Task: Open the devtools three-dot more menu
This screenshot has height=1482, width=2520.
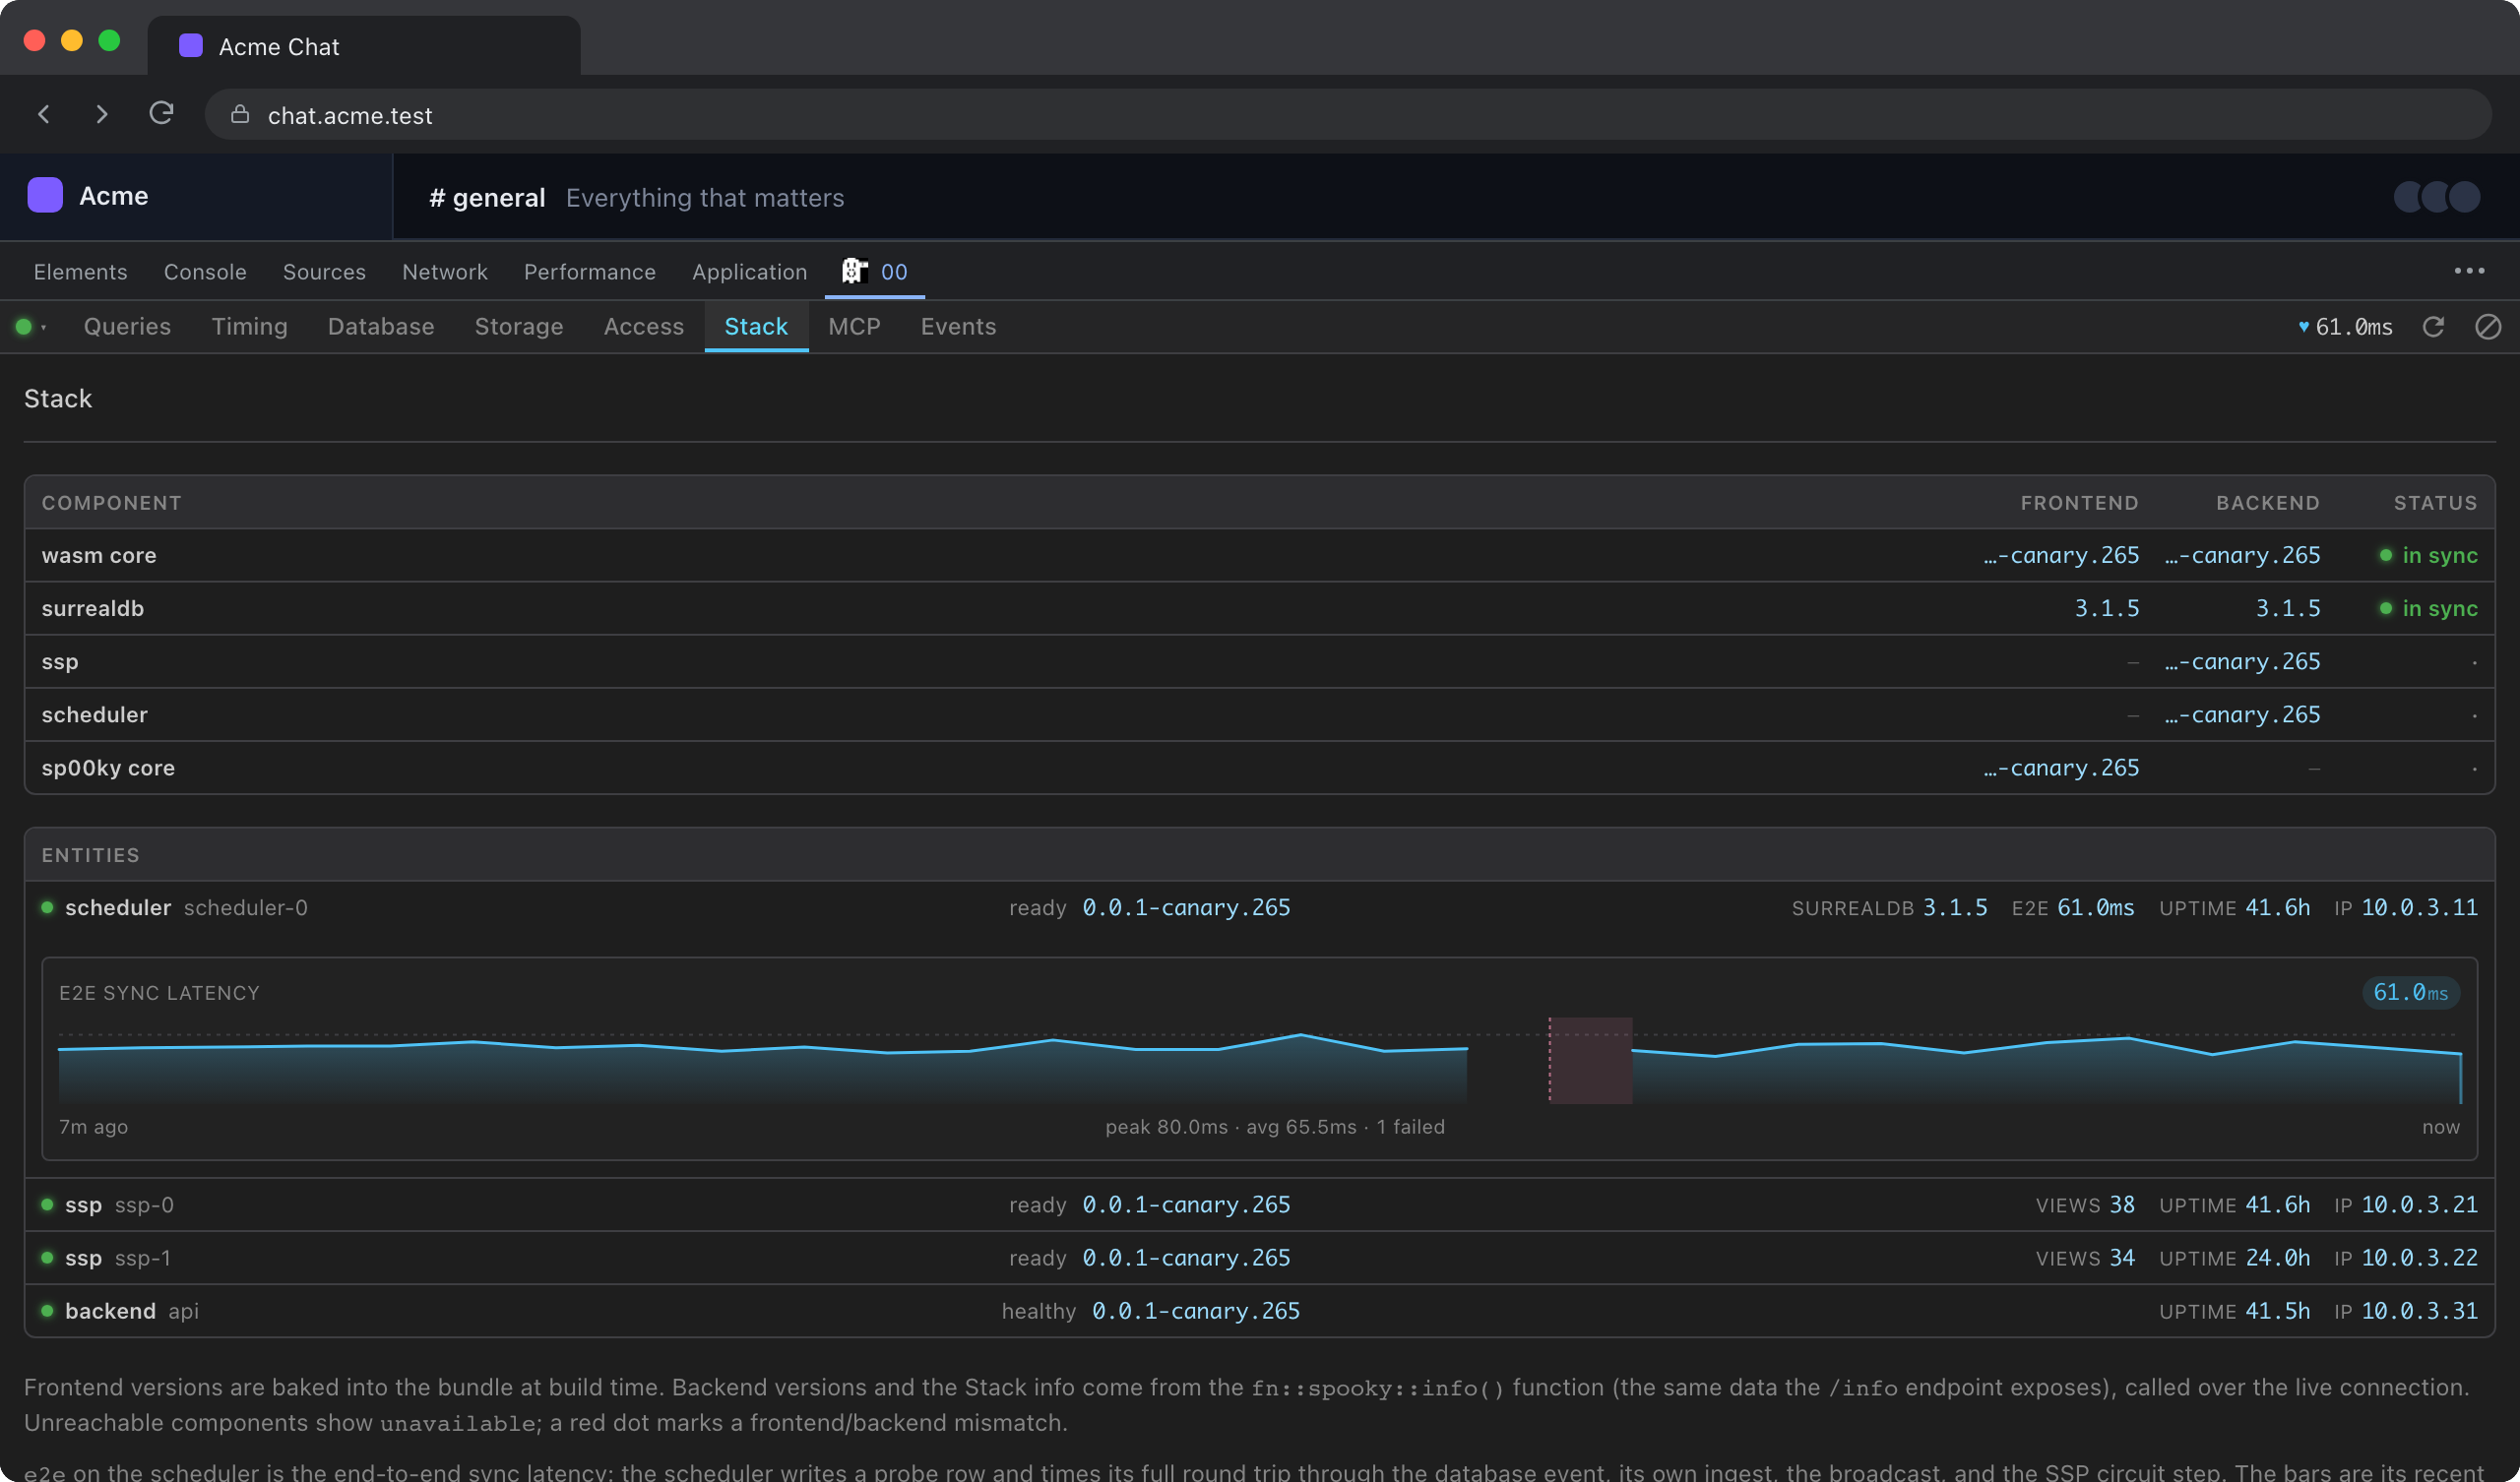Action: [x=2469, y=271]
